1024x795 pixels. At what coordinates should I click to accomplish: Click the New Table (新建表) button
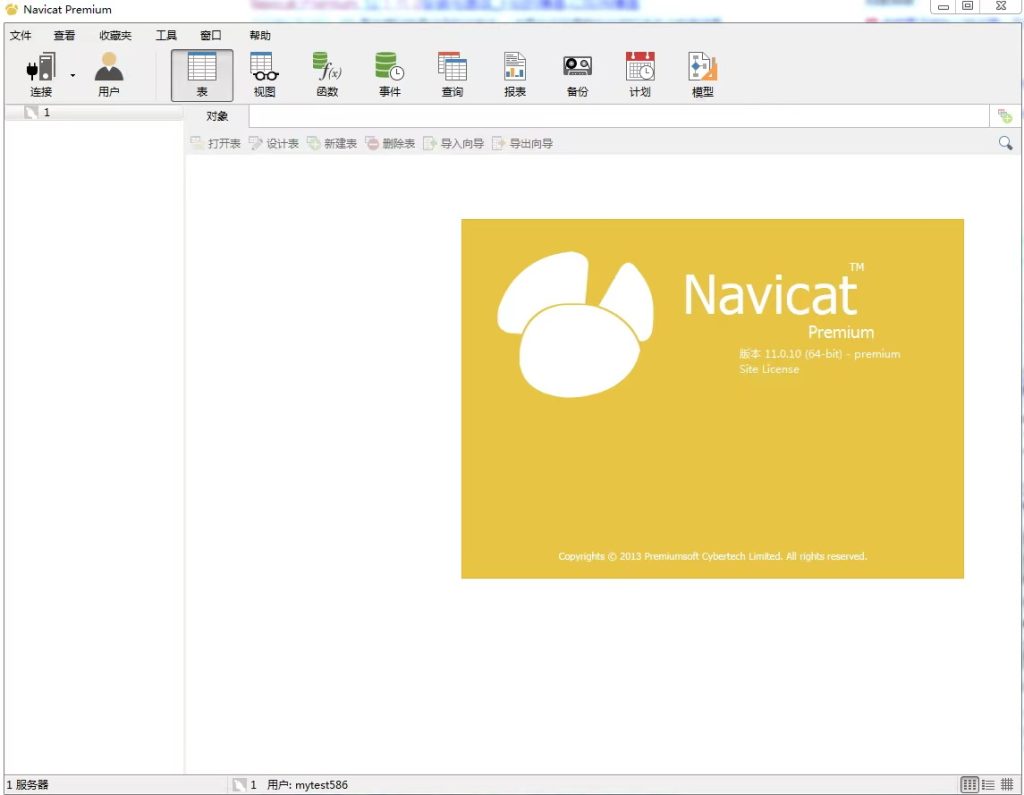[x=332, y=144]
